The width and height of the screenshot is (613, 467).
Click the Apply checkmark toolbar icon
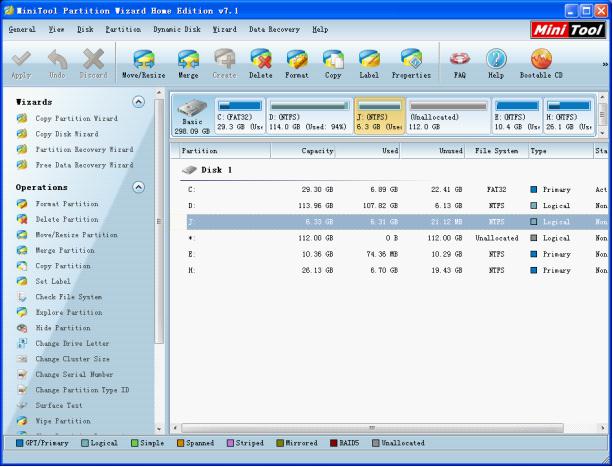click(21, 59)
